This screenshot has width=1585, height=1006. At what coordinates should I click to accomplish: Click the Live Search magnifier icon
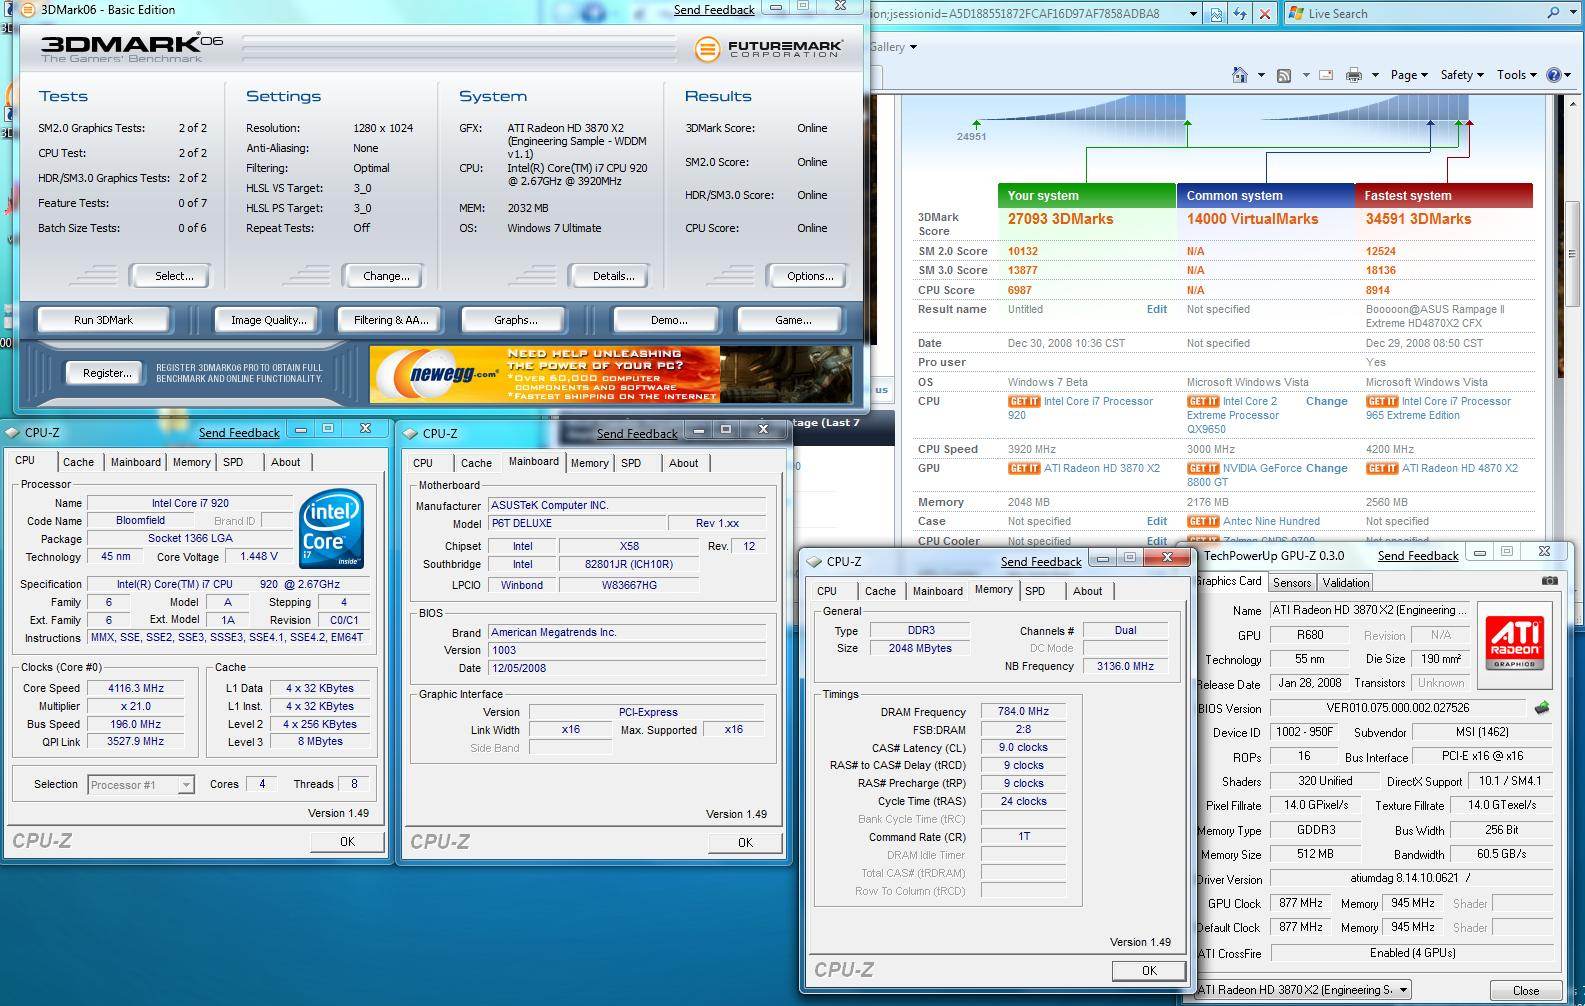[1553, 13]
